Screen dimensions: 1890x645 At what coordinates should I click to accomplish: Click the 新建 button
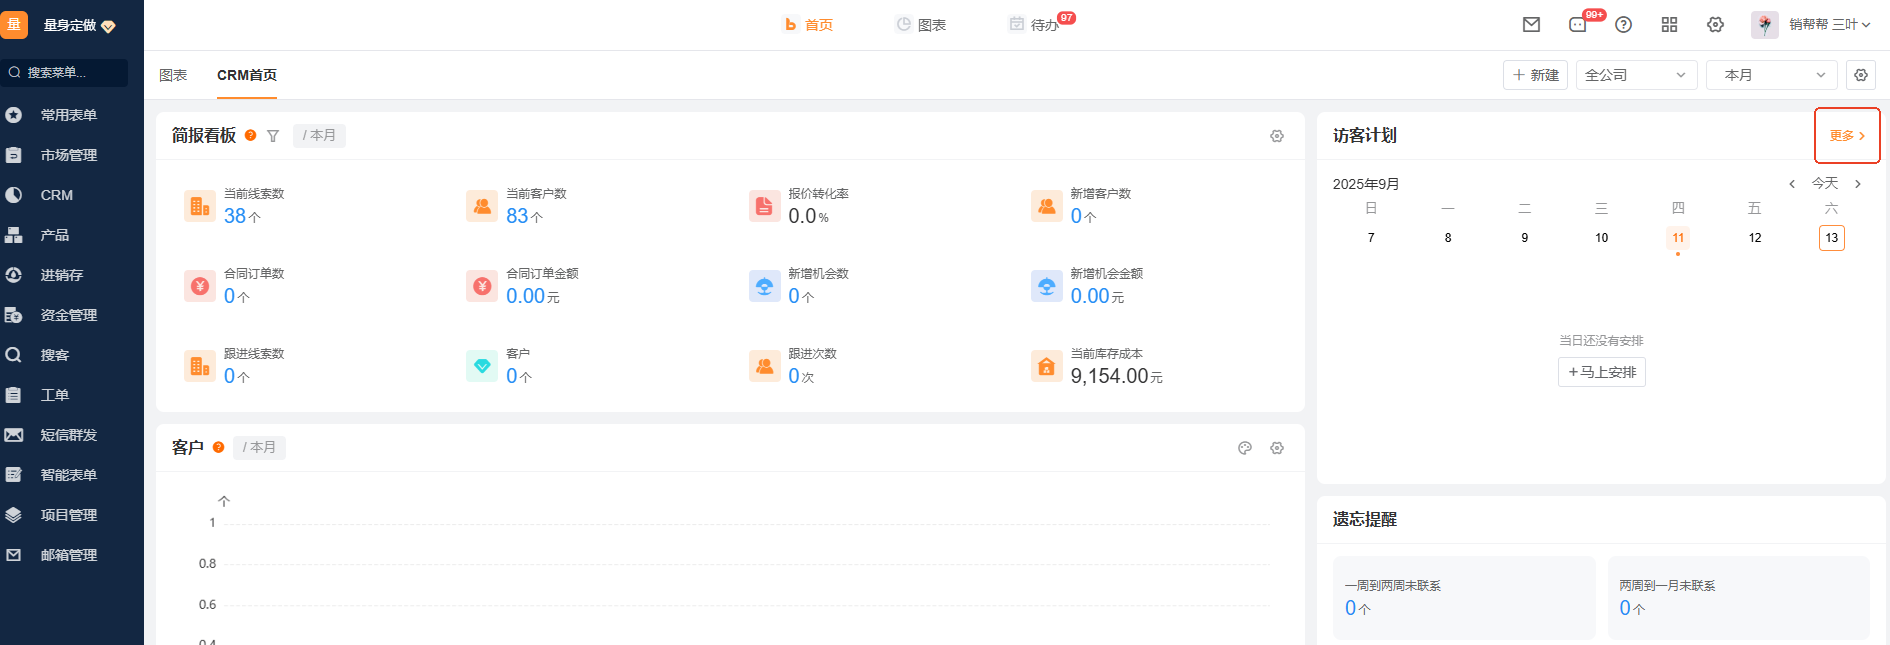(x=1535, y=75)
